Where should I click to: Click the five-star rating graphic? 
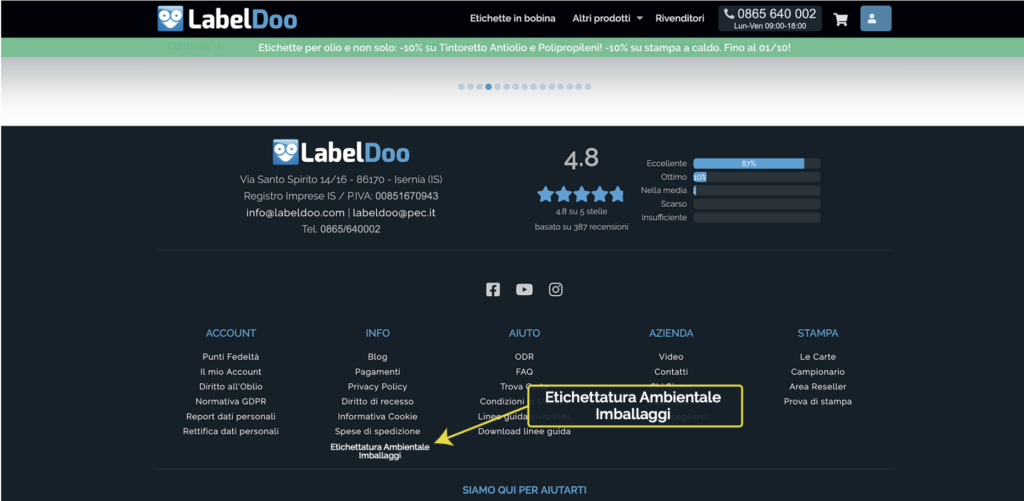click(x=581, y=194)
